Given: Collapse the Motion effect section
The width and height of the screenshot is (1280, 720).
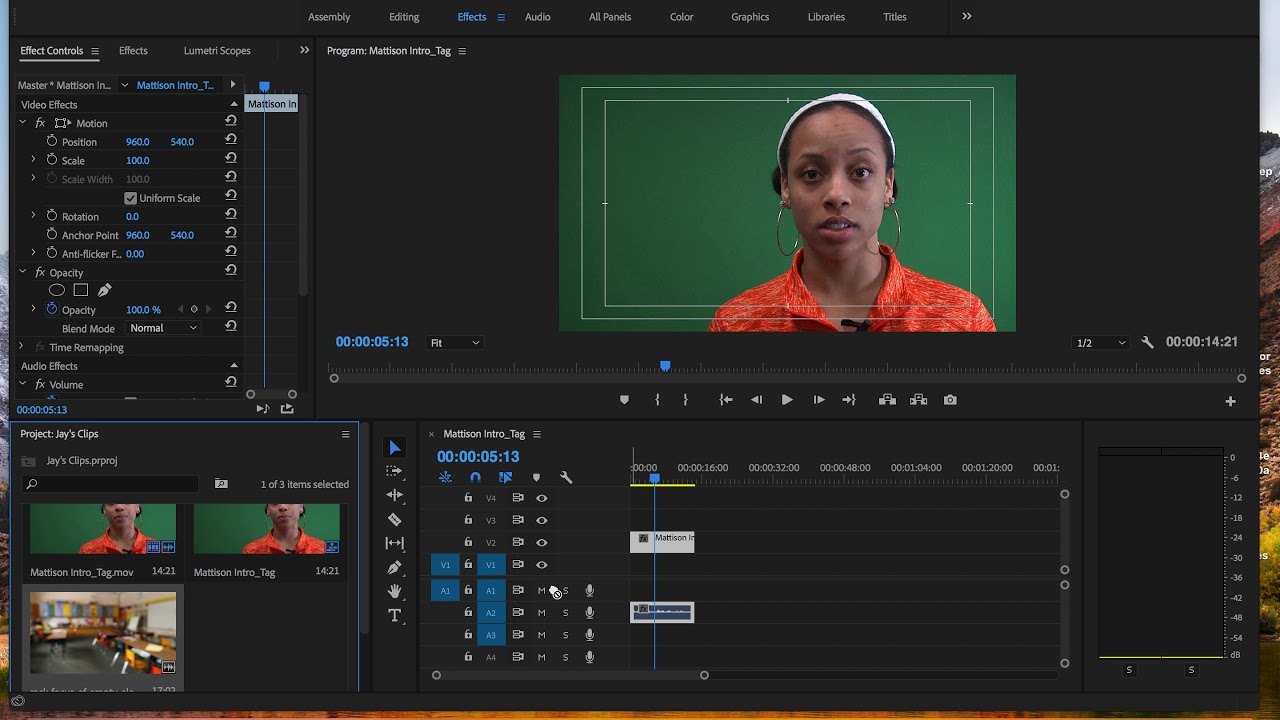Looking at the screenshot, I should click(23, 122).
